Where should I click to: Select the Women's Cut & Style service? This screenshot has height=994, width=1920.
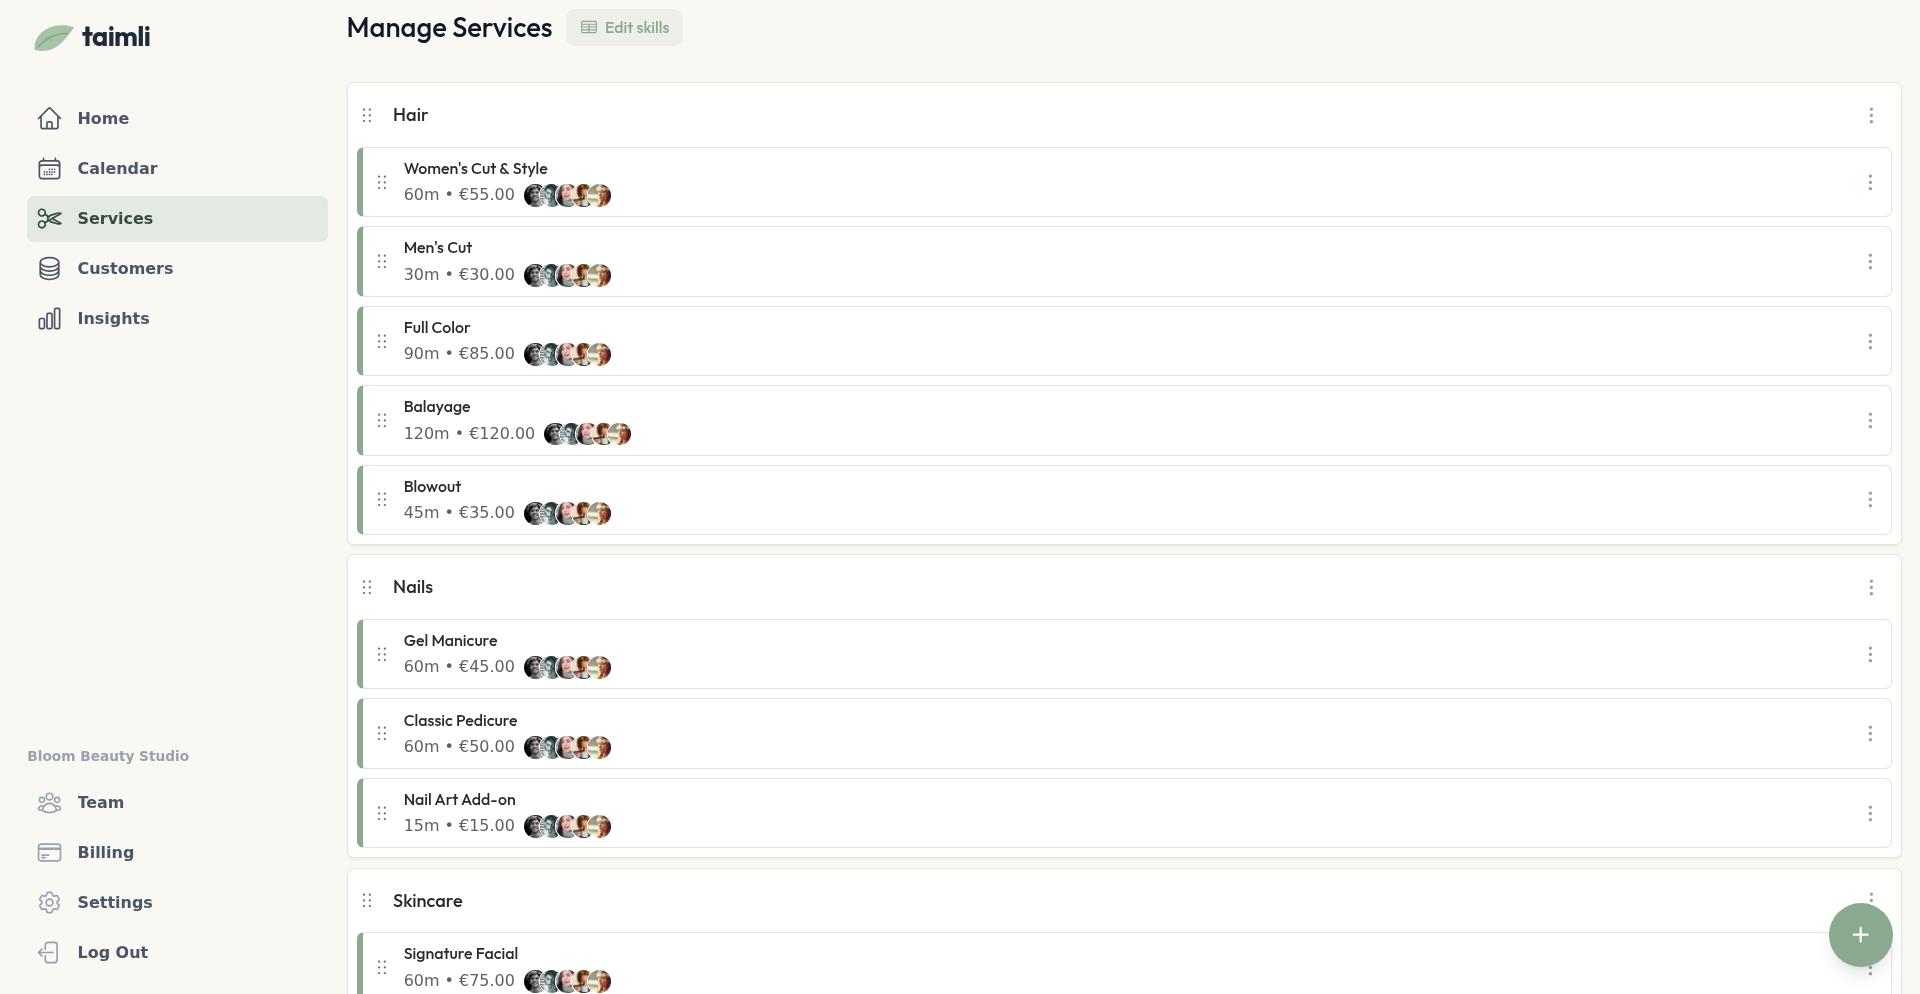(476, 169)
